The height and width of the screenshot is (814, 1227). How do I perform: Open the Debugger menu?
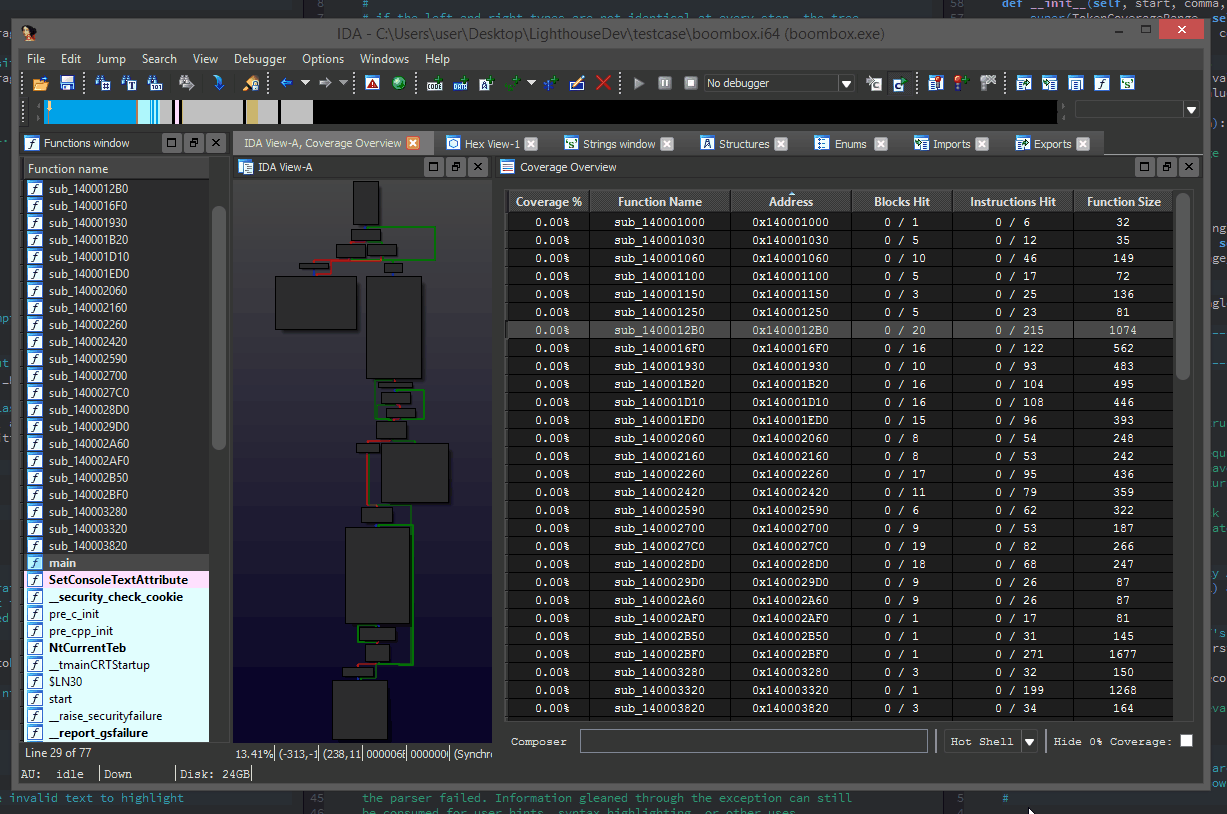260,59
